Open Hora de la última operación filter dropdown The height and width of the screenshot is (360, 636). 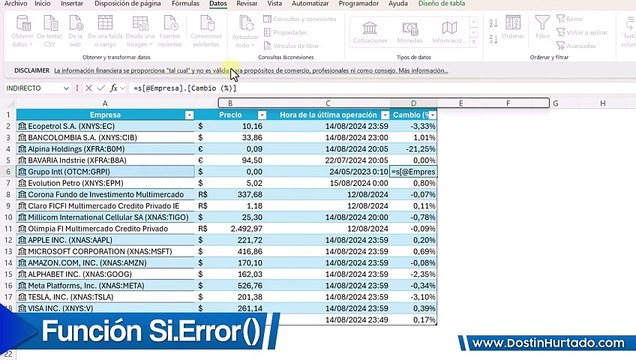pyautogui.click(x=385, y=115)
